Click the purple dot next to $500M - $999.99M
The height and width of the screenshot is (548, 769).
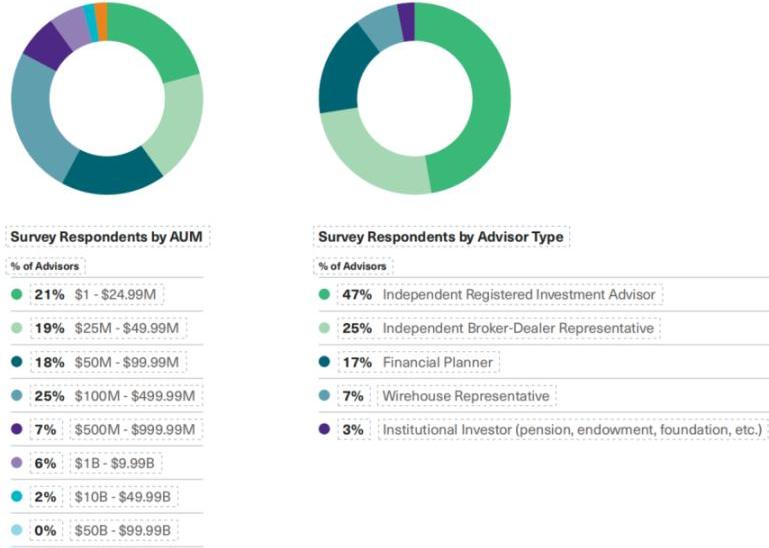[16, 429]
